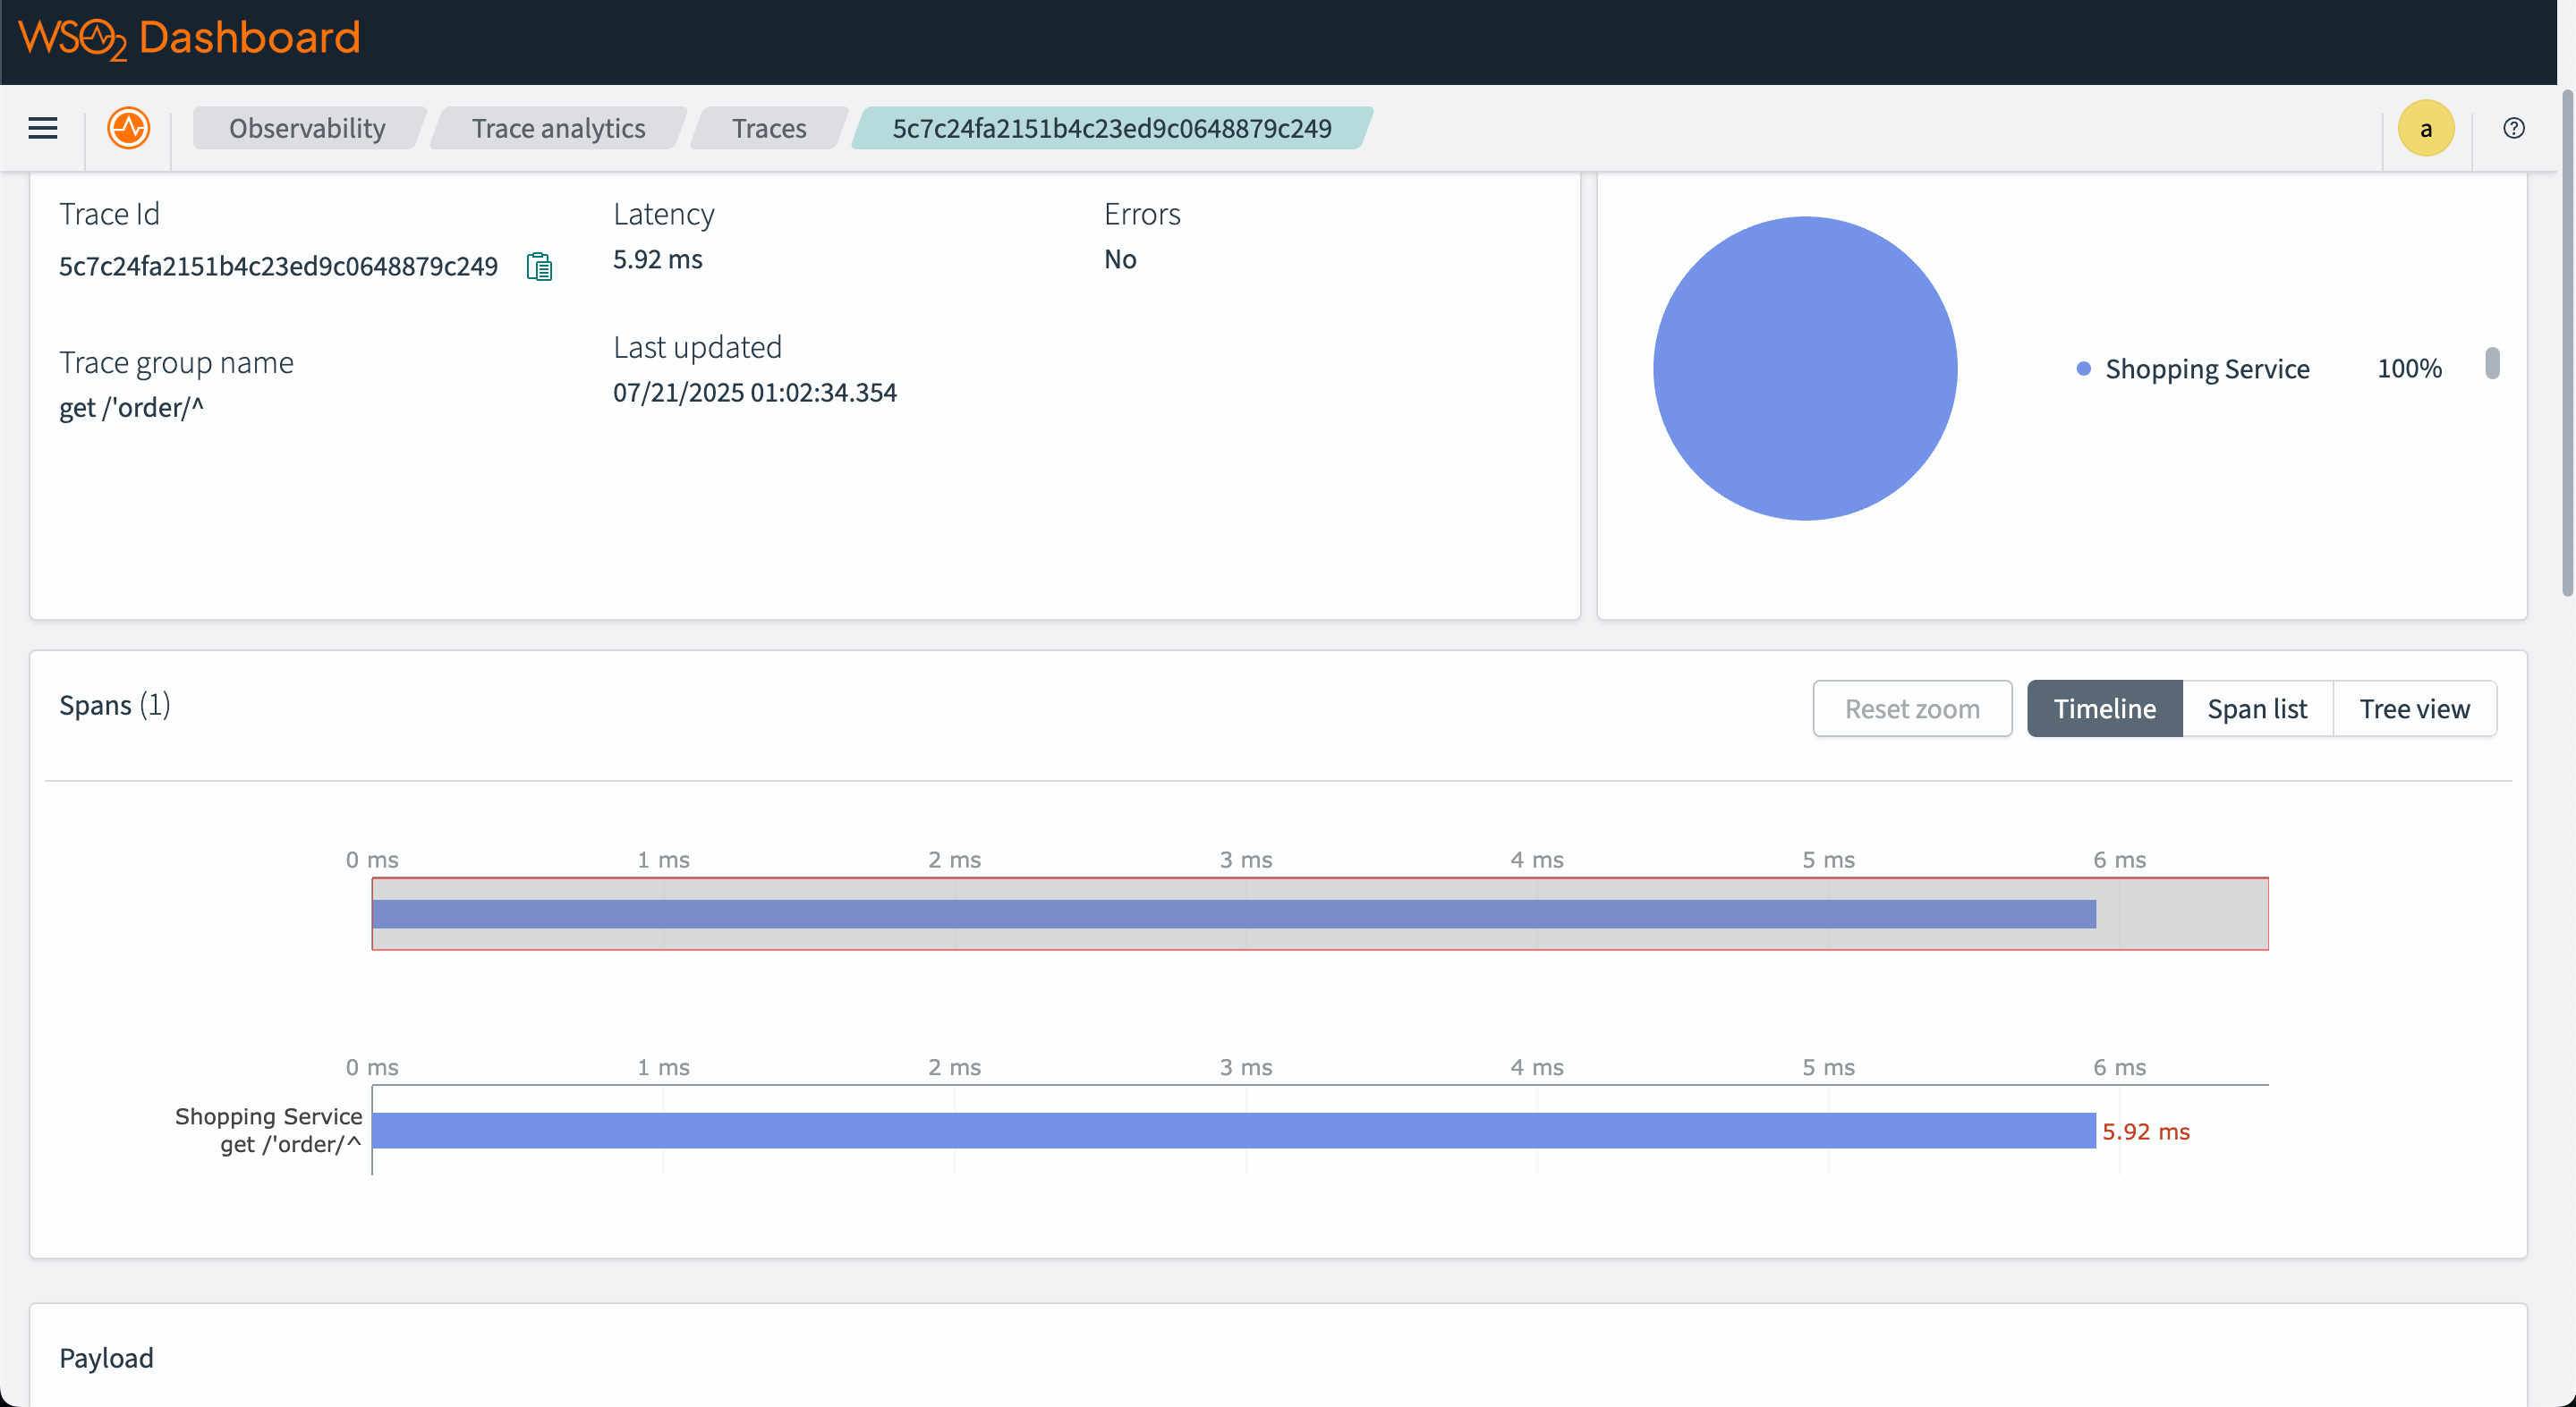Switch to the Span list view
The height and width of the screenshot is (1407, 2576).
pyautogui.click(x=2257, y=709)
